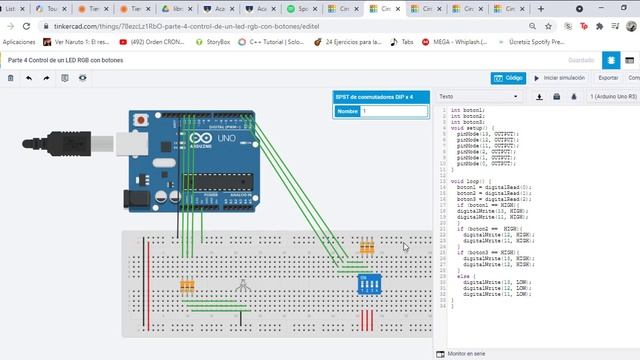
Task: Open the browser extensions puzzle icon
Action: 600,26
